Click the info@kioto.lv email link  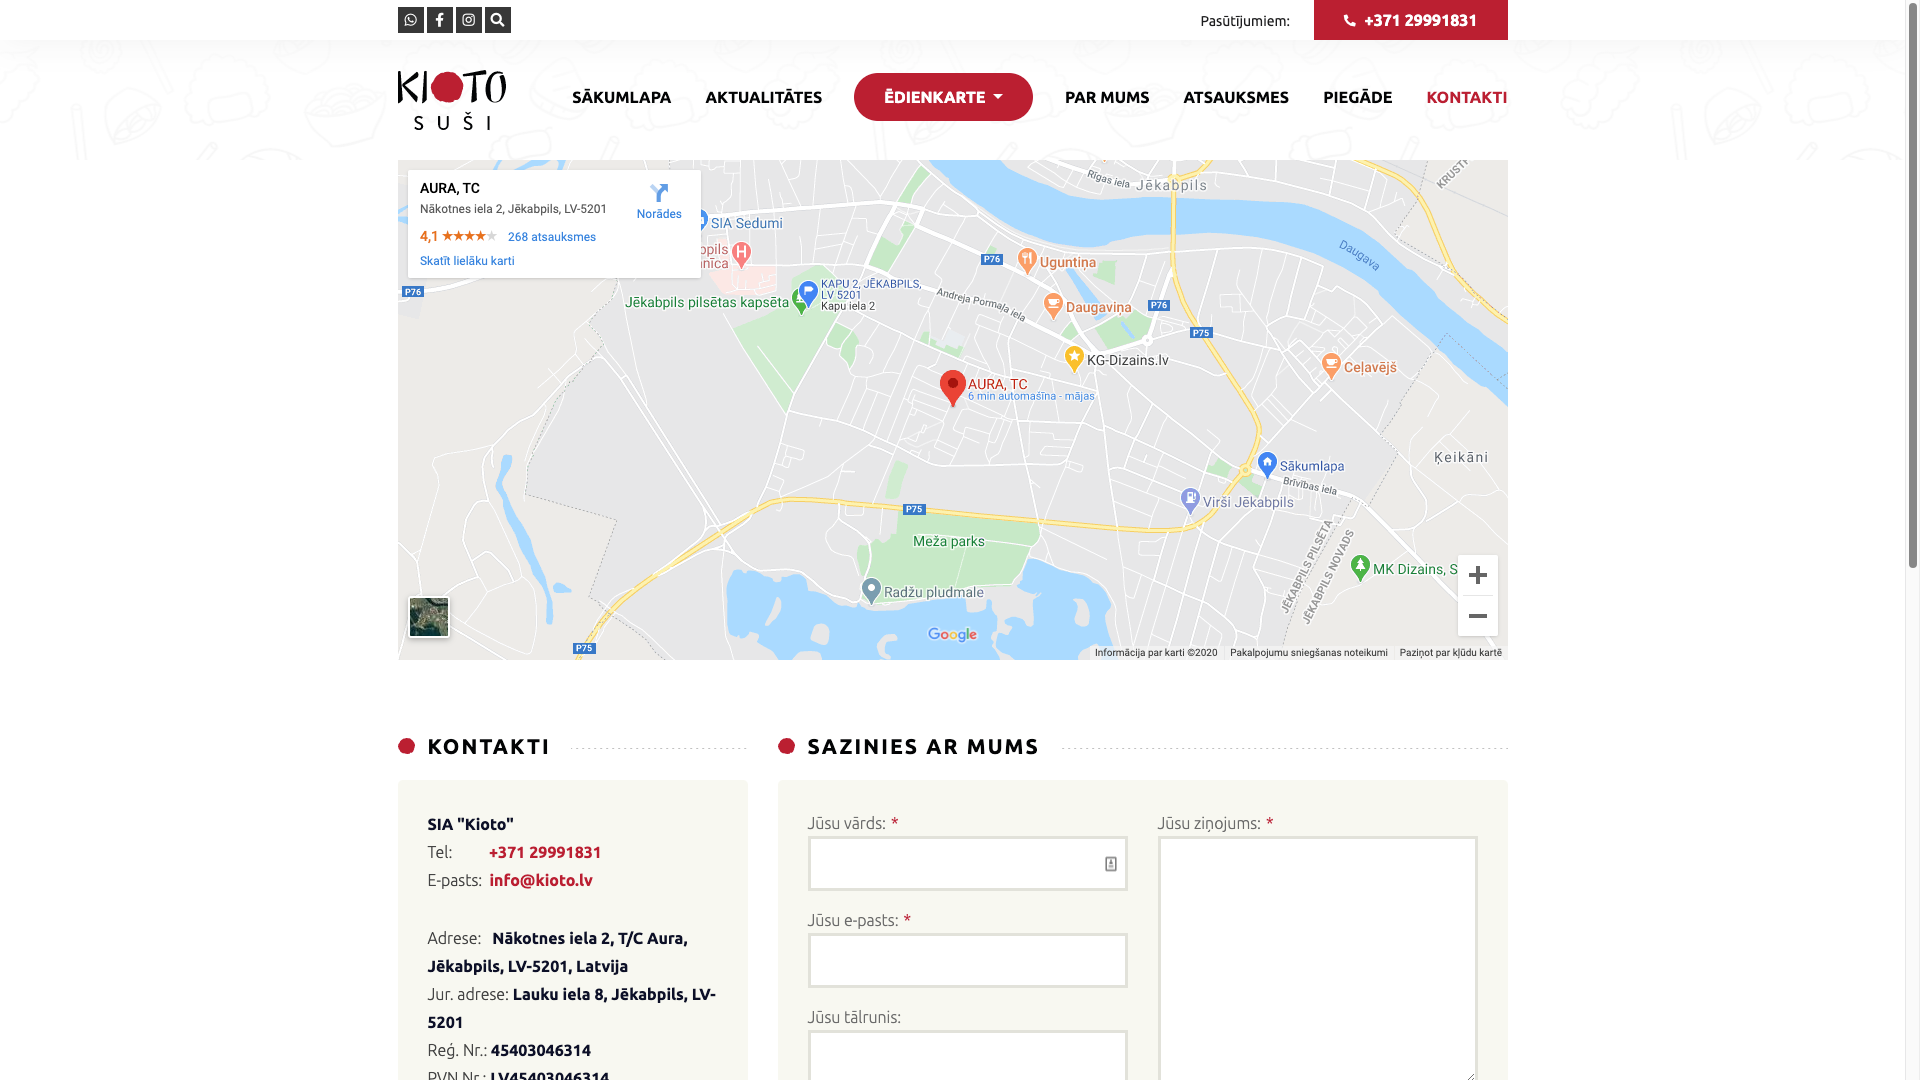(540, 880)
